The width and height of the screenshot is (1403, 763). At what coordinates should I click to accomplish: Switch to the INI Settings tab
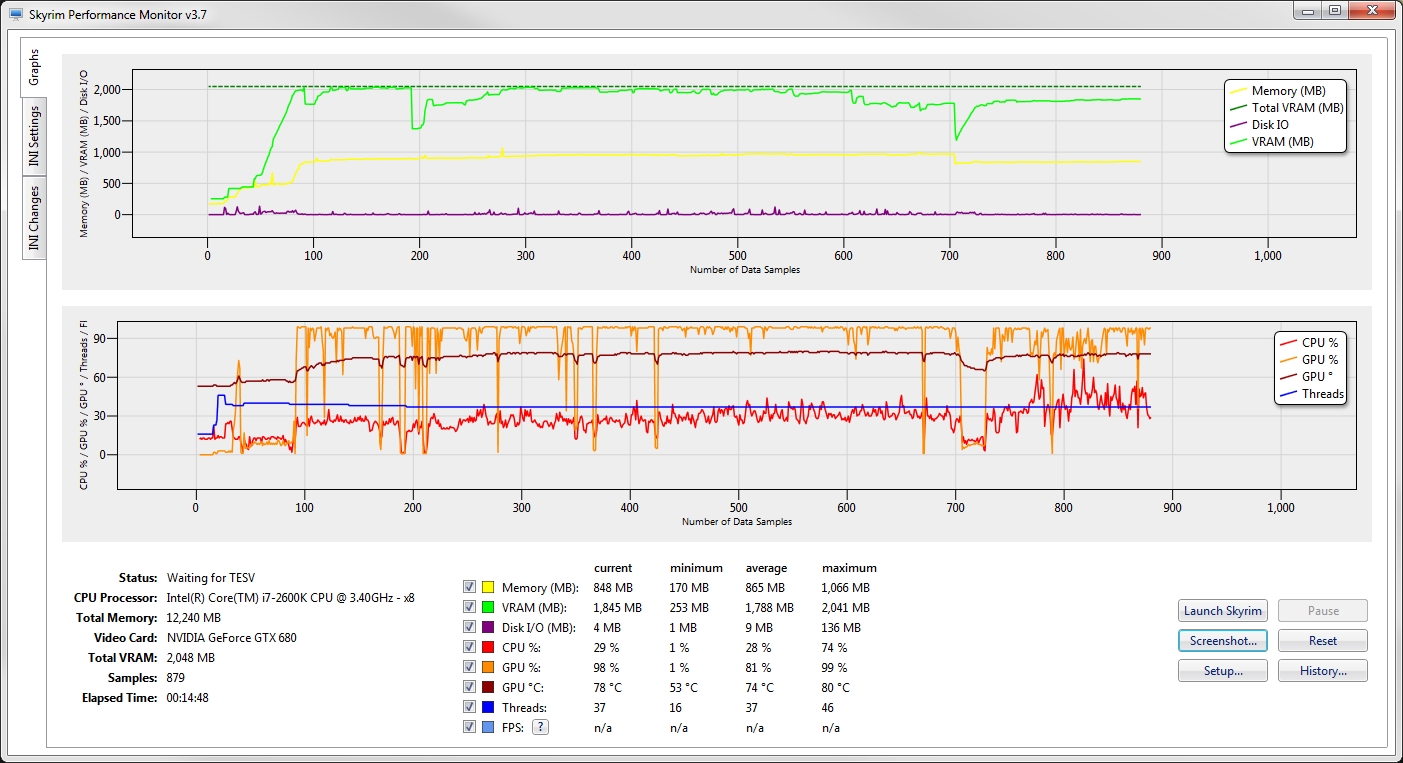coord(34,137)
